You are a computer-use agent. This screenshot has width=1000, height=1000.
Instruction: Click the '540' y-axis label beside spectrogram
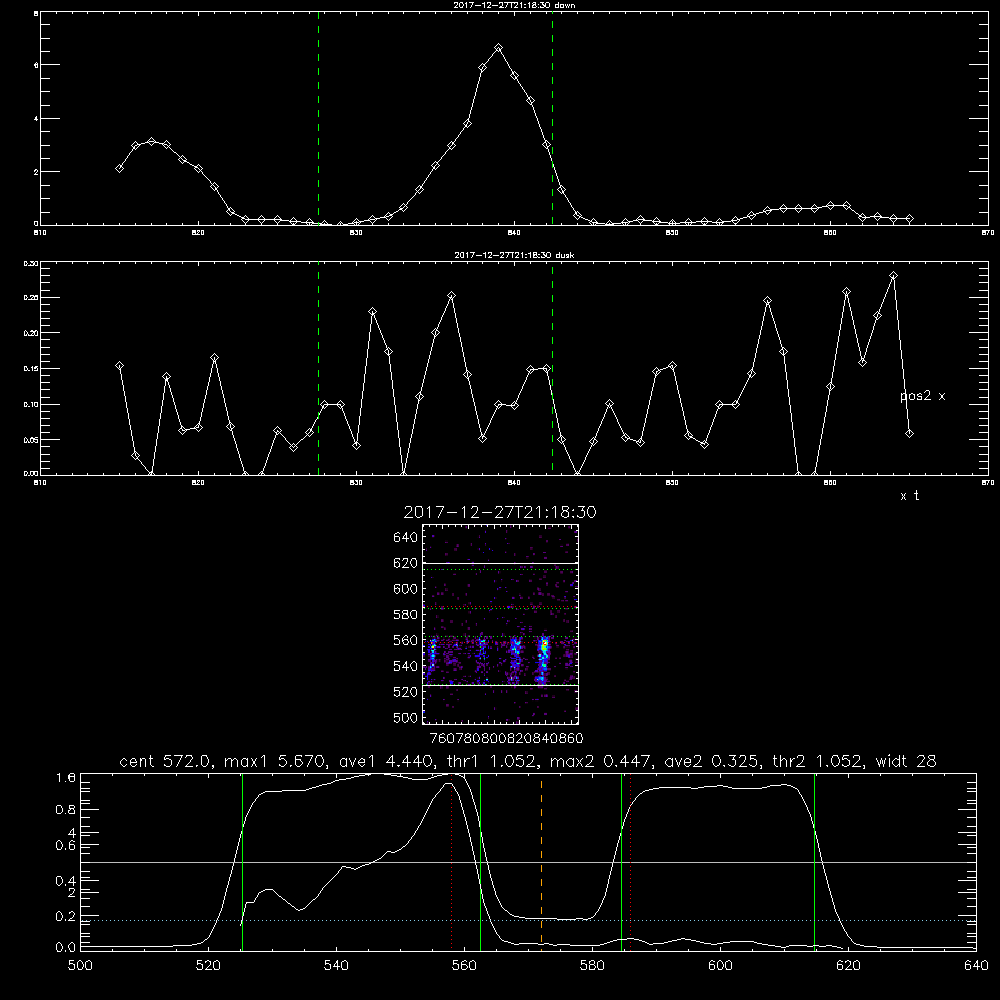click(406, 666)
